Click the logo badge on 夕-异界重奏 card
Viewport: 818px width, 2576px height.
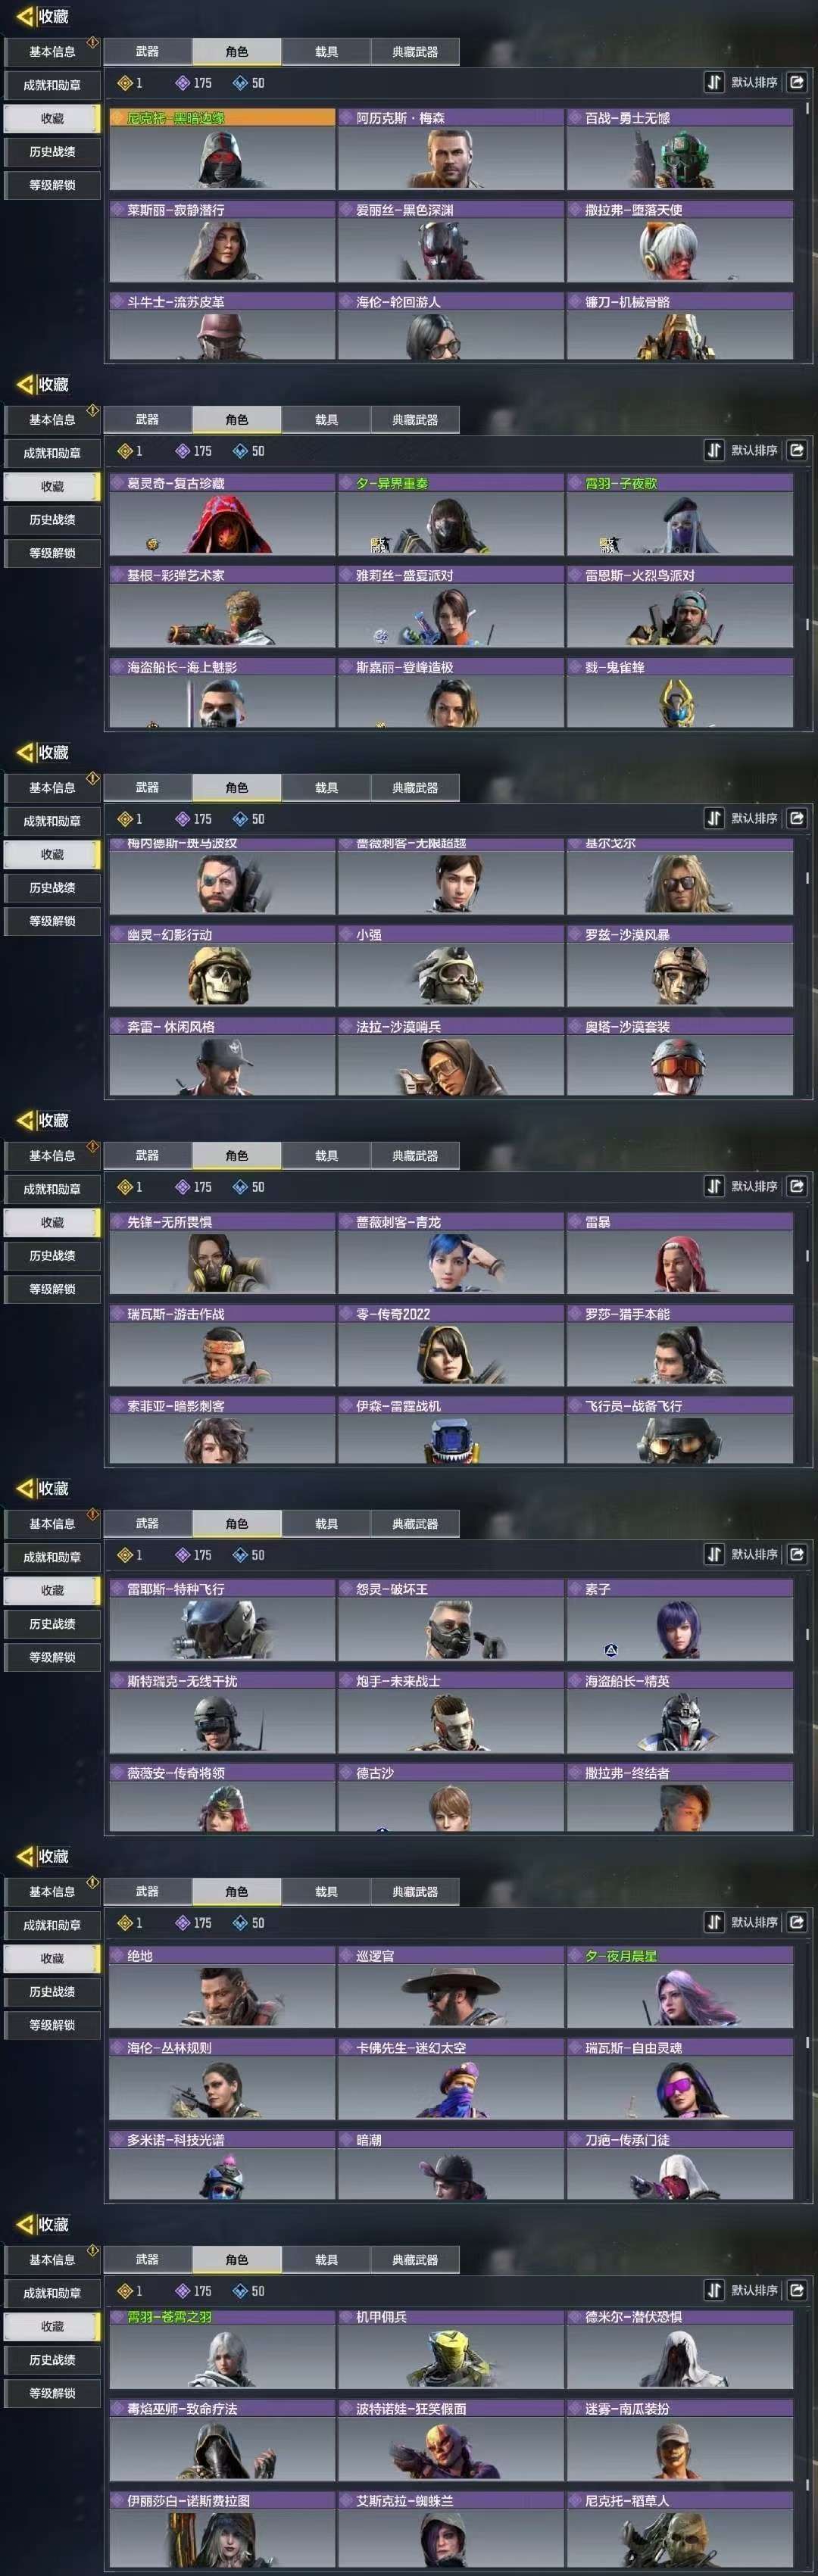click(379, 545)
